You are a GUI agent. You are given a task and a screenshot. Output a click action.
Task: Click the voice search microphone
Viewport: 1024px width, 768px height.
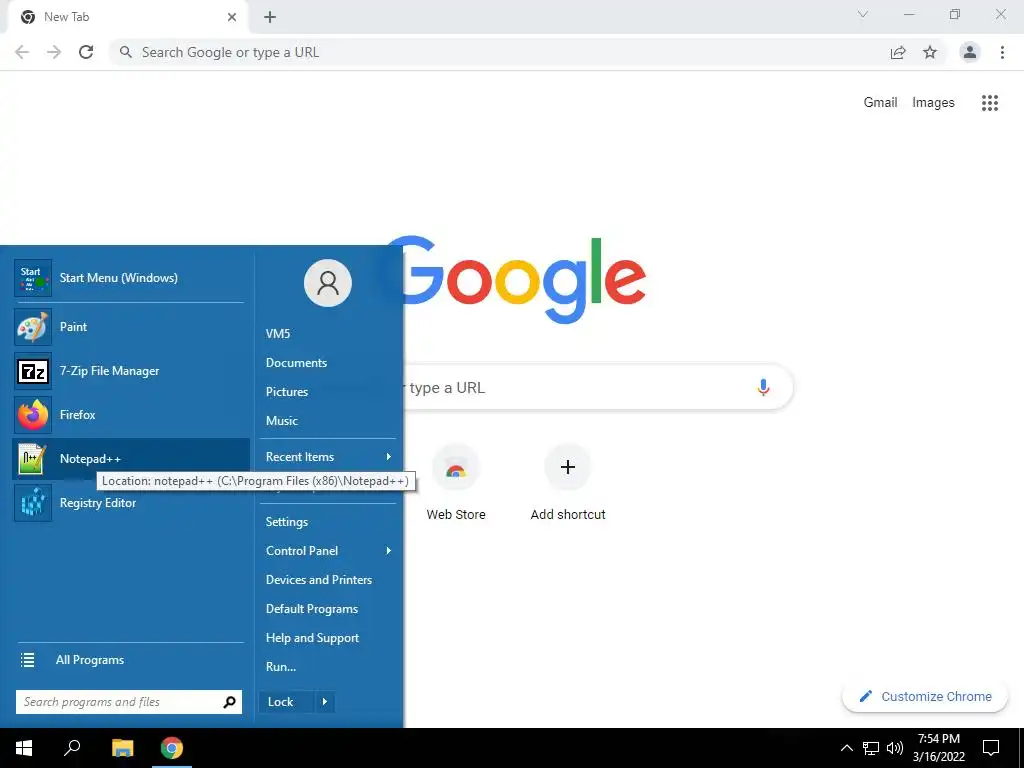pos(763,387)
